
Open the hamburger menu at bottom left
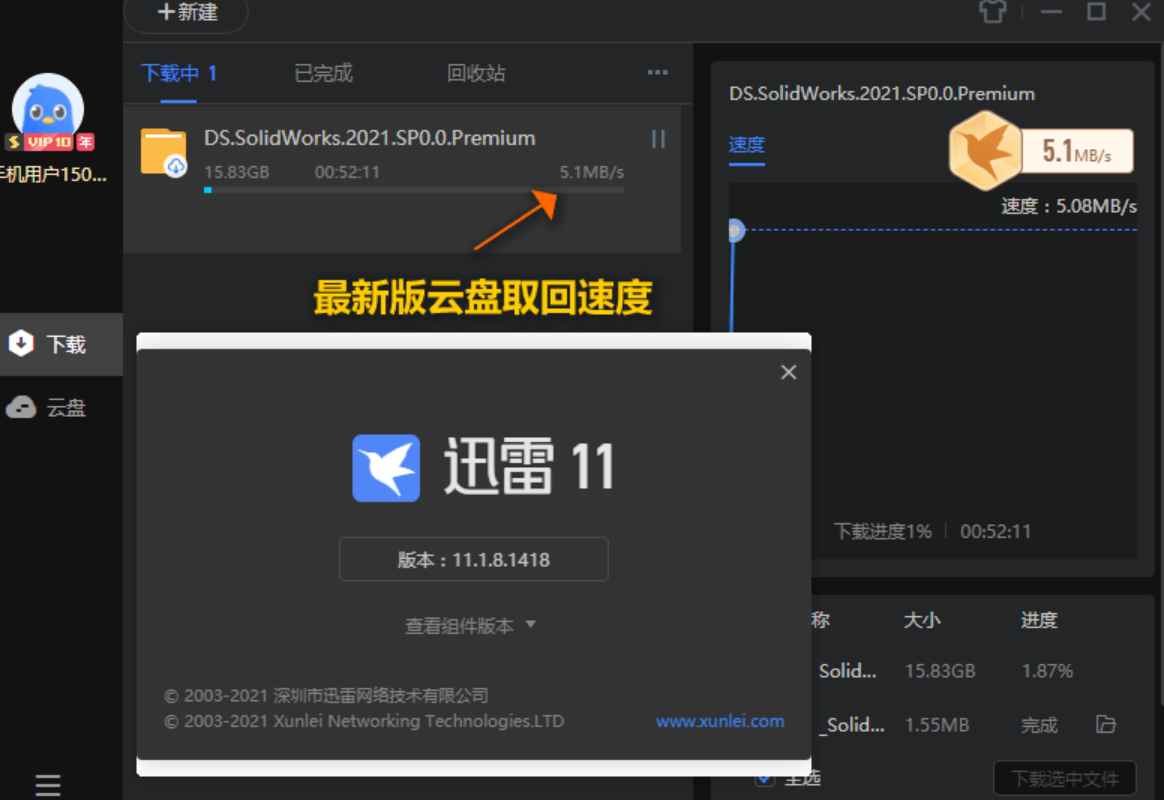(x=47, y=783)
